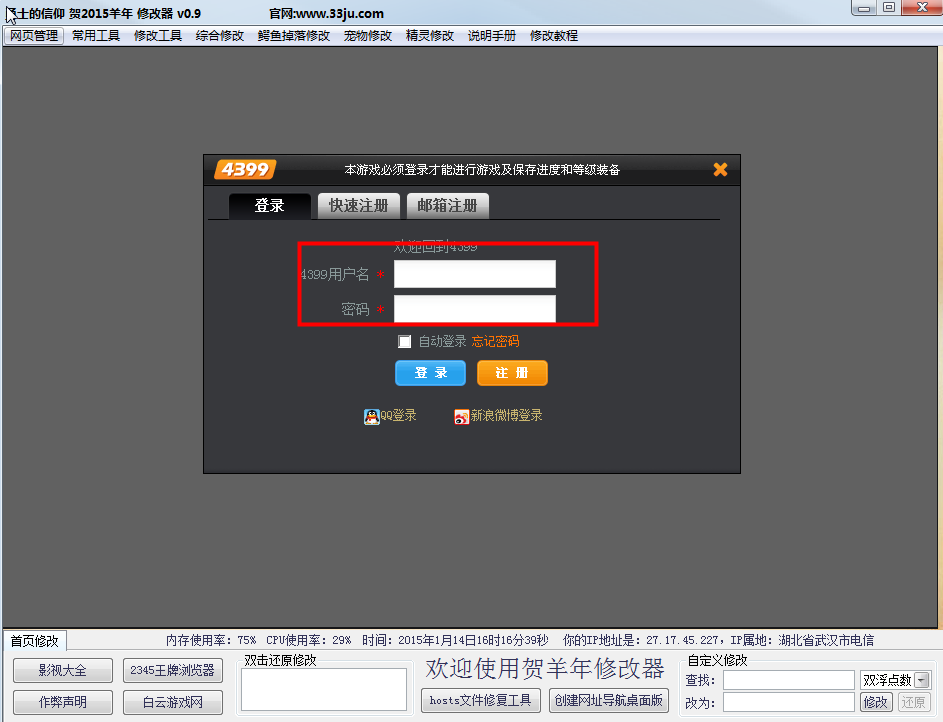Switch to the 邮箱注册 tab

(x=447, y=206)
